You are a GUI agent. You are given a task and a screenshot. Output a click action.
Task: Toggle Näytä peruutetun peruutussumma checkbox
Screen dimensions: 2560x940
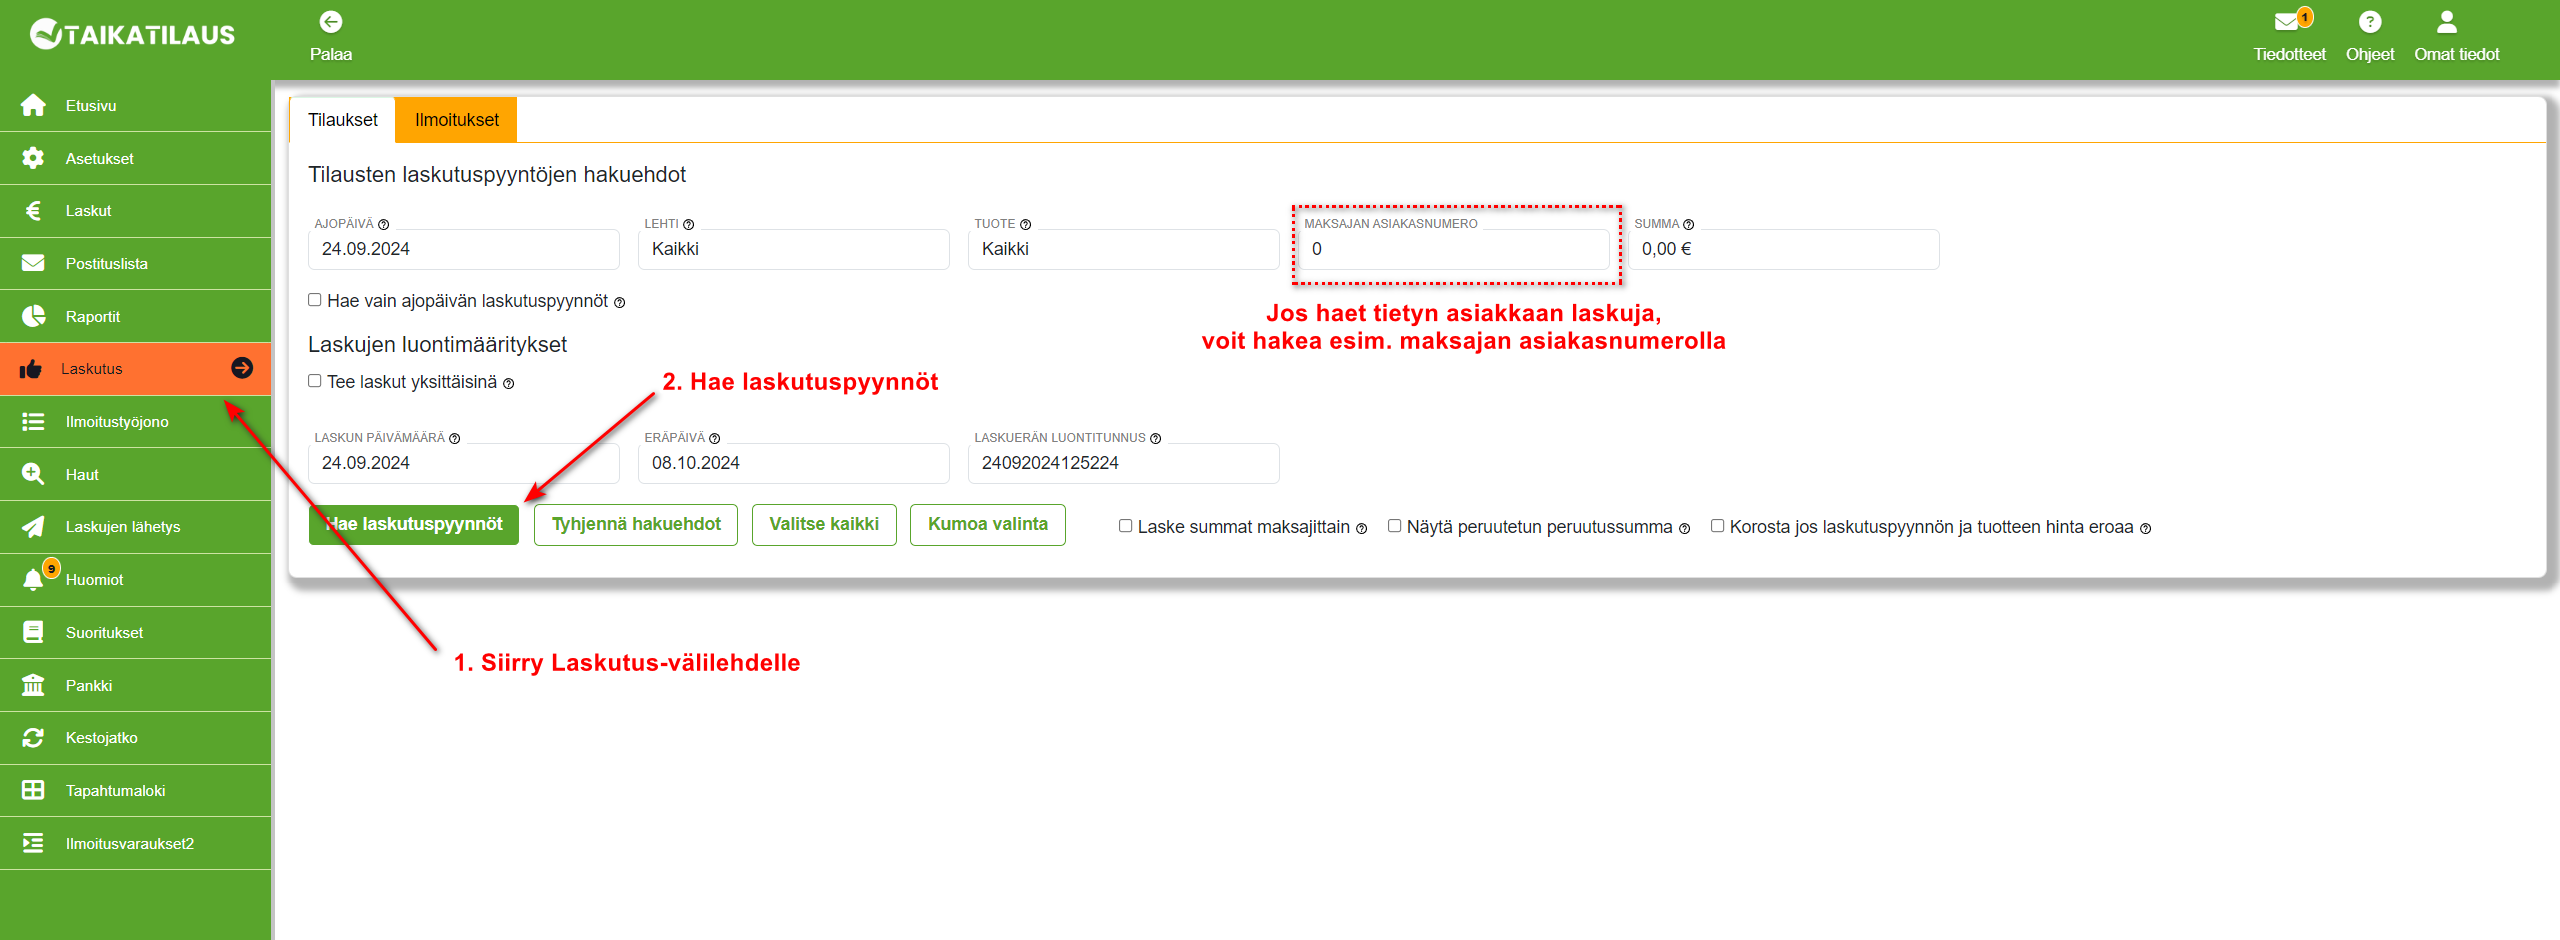(1395, 526)
